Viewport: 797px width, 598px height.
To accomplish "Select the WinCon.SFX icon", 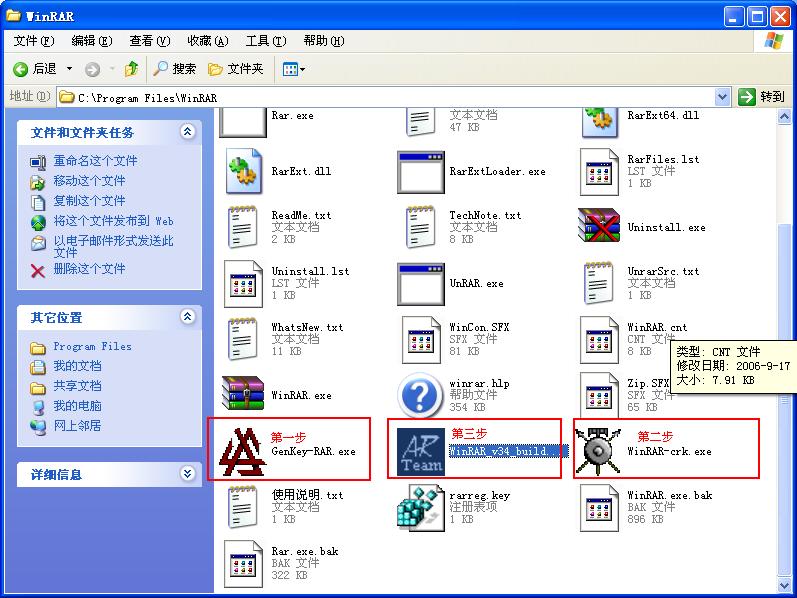I will pos(421,340).
